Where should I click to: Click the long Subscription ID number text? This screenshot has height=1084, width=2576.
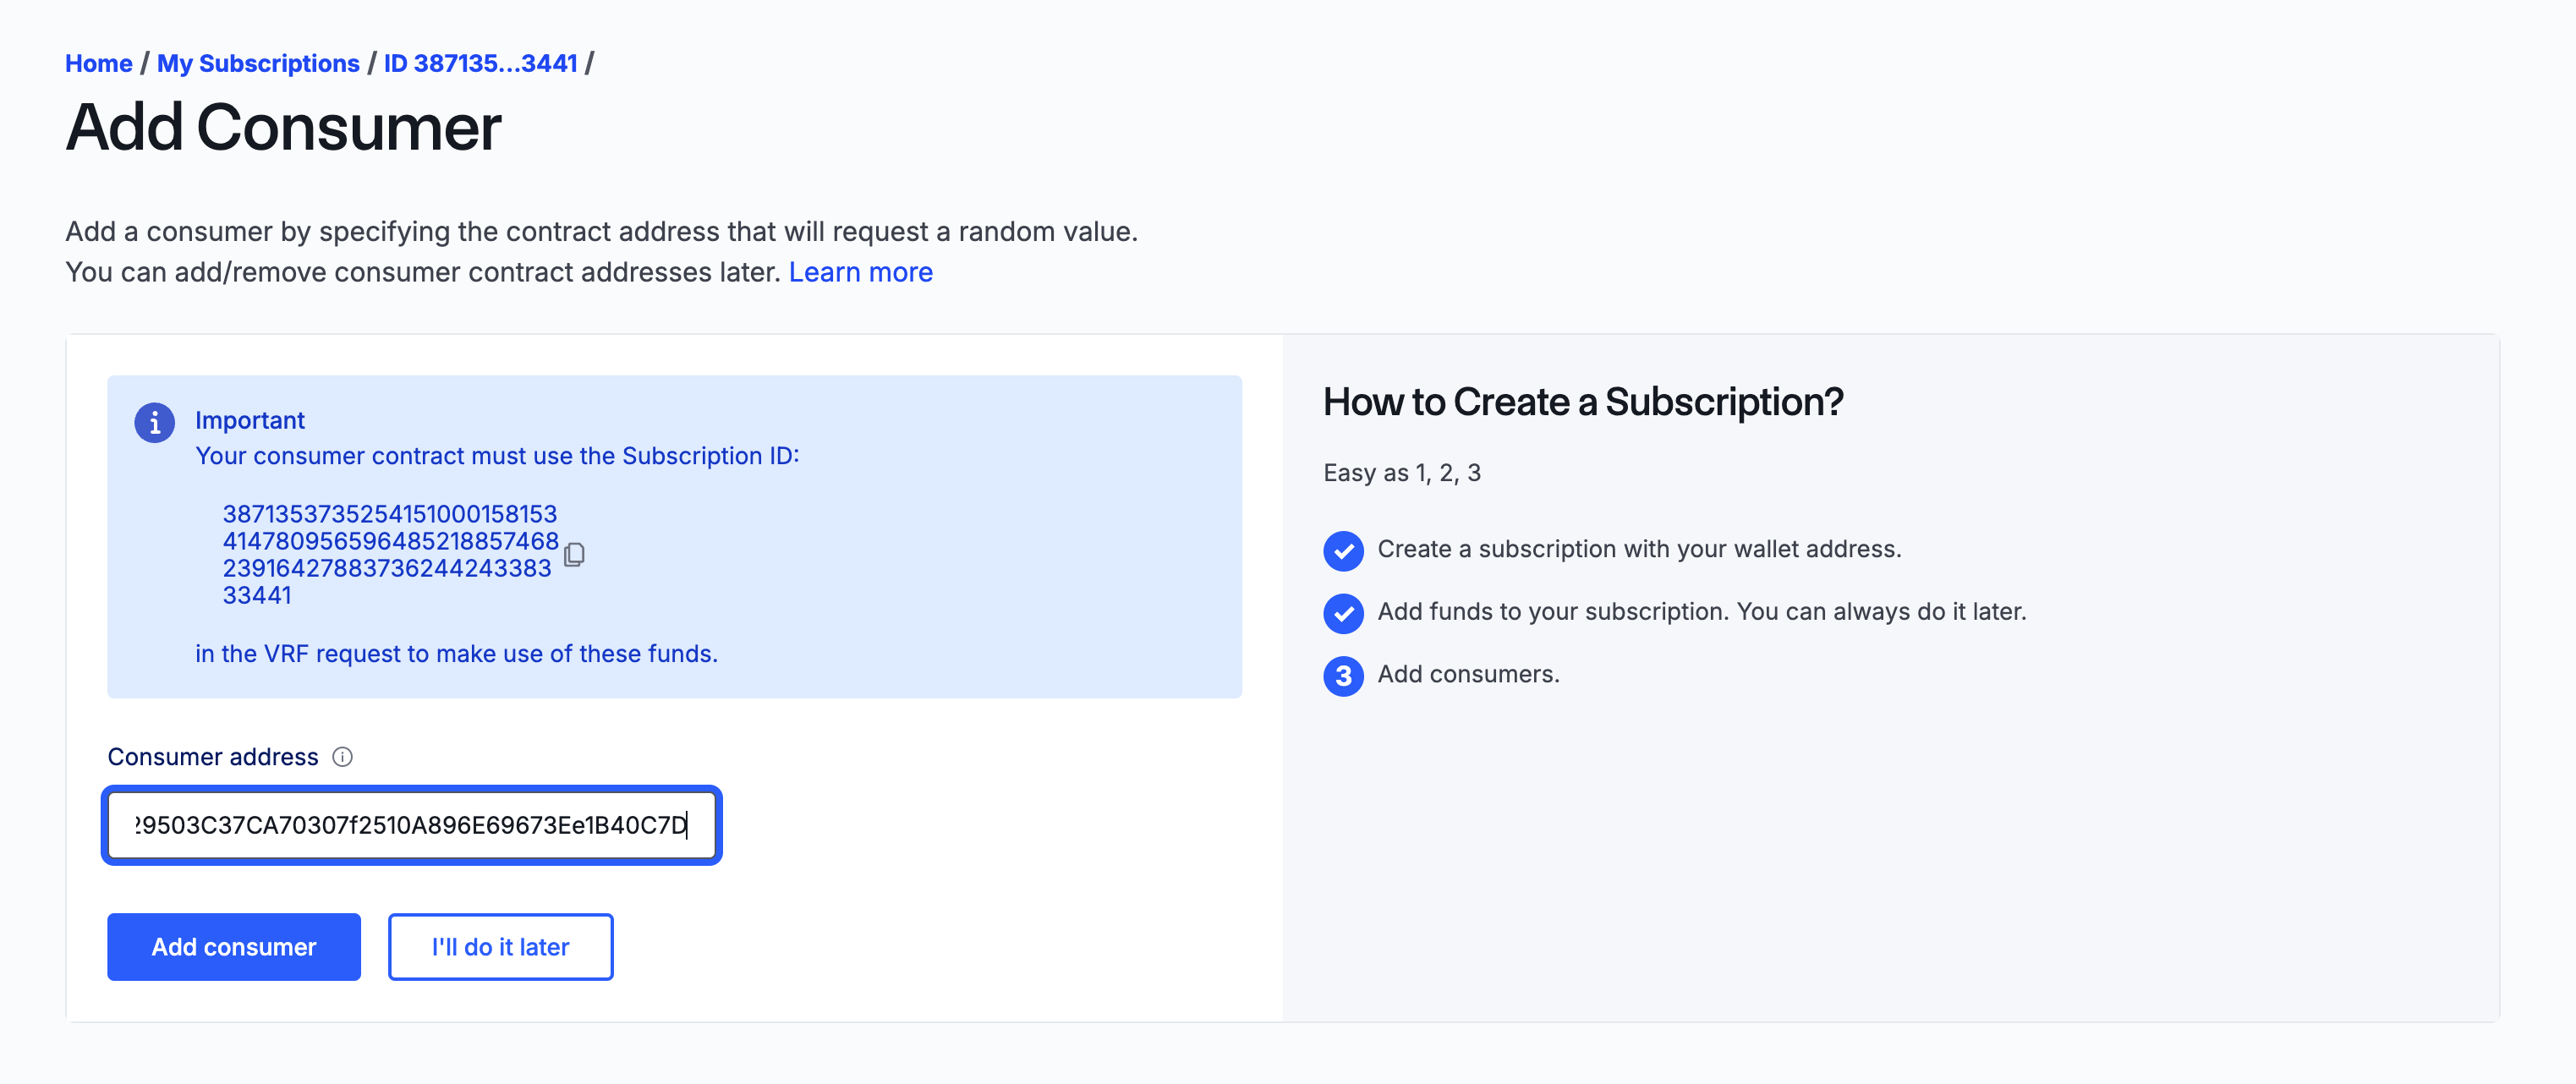tap(389, 553)
